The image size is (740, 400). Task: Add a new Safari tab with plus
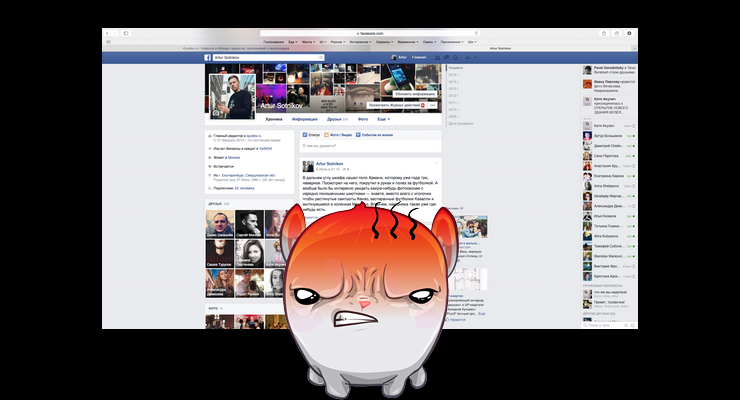(635, 48)
